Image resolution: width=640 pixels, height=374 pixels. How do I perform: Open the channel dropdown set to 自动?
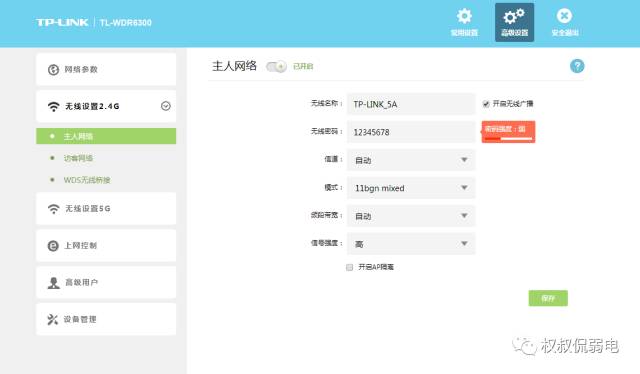(x=411, y=160)
